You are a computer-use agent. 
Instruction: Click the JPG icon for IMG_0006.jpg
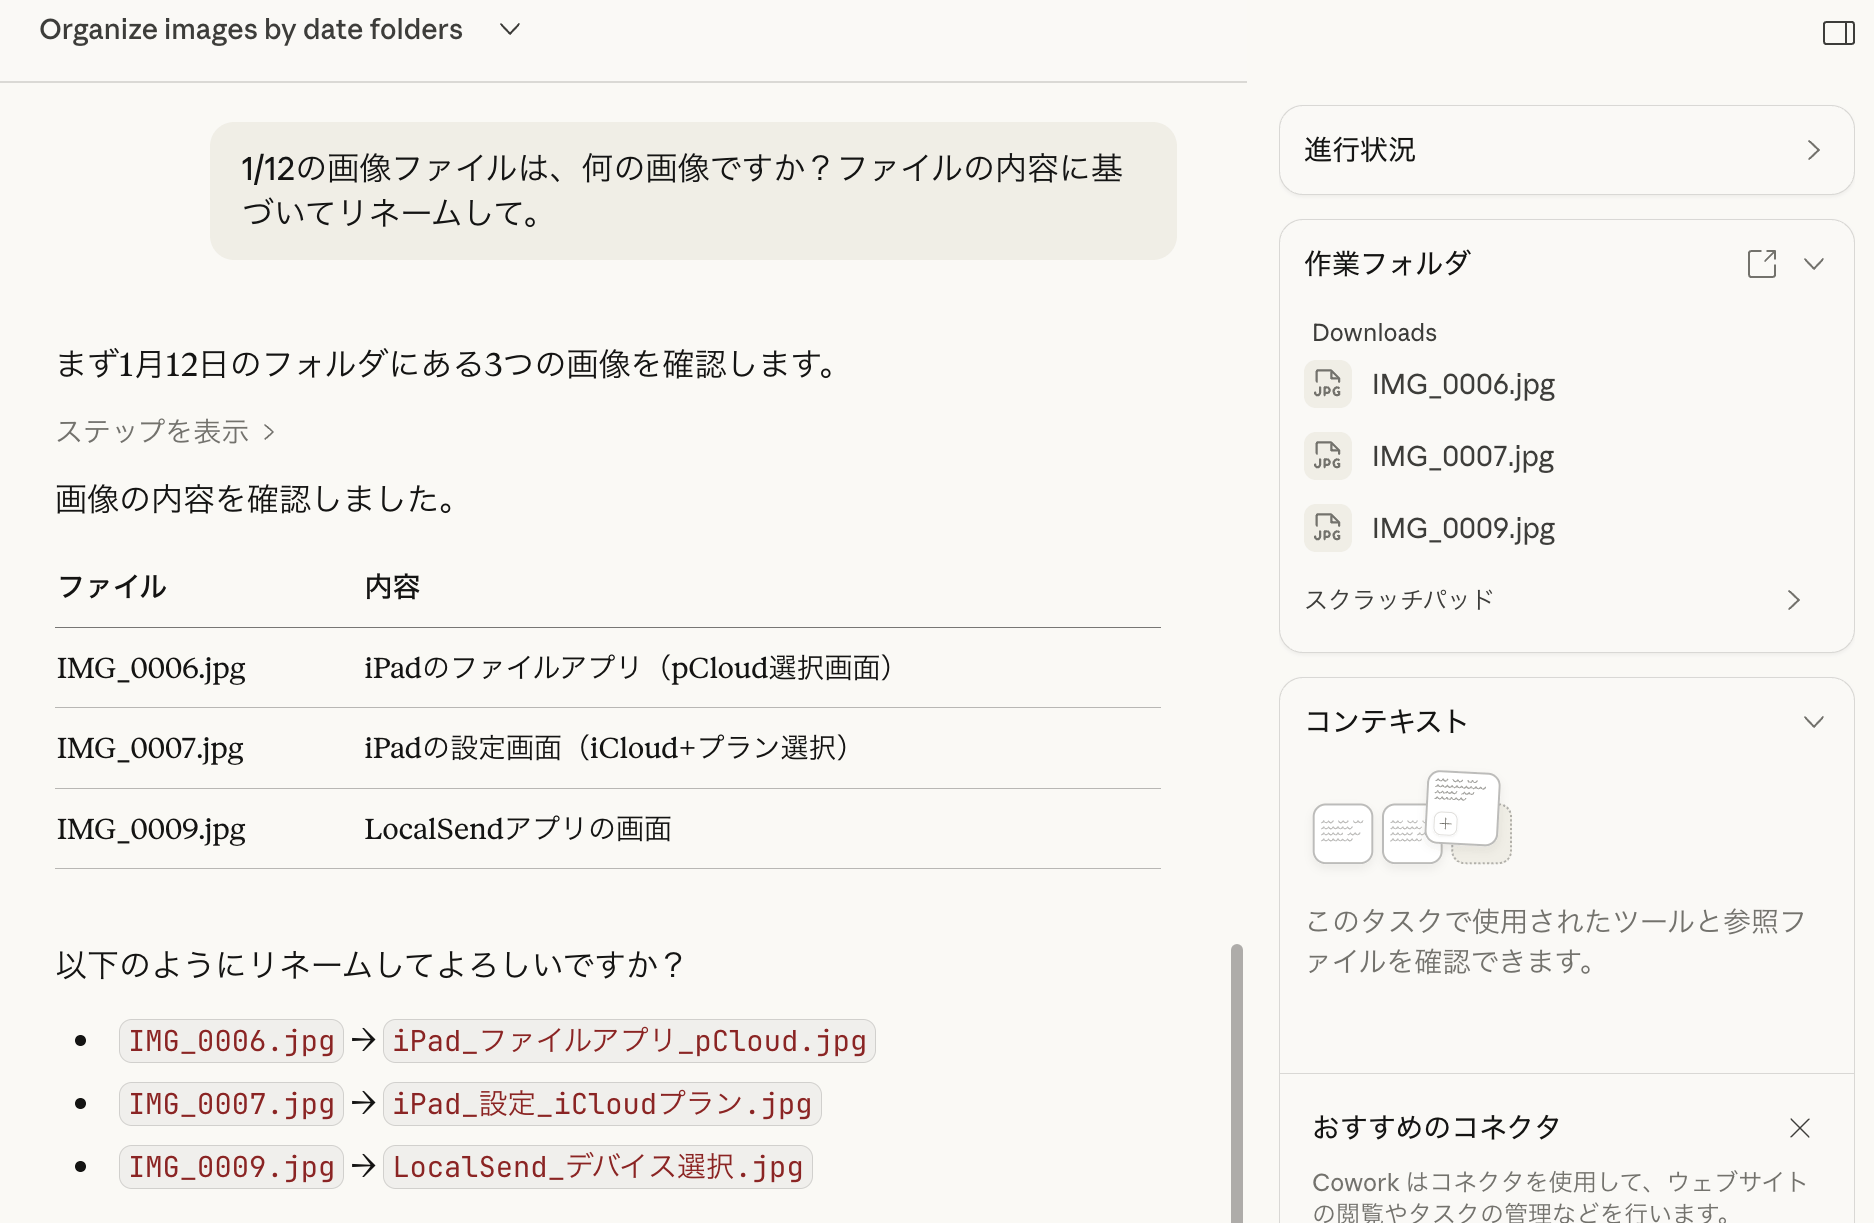pos(1327,384)
